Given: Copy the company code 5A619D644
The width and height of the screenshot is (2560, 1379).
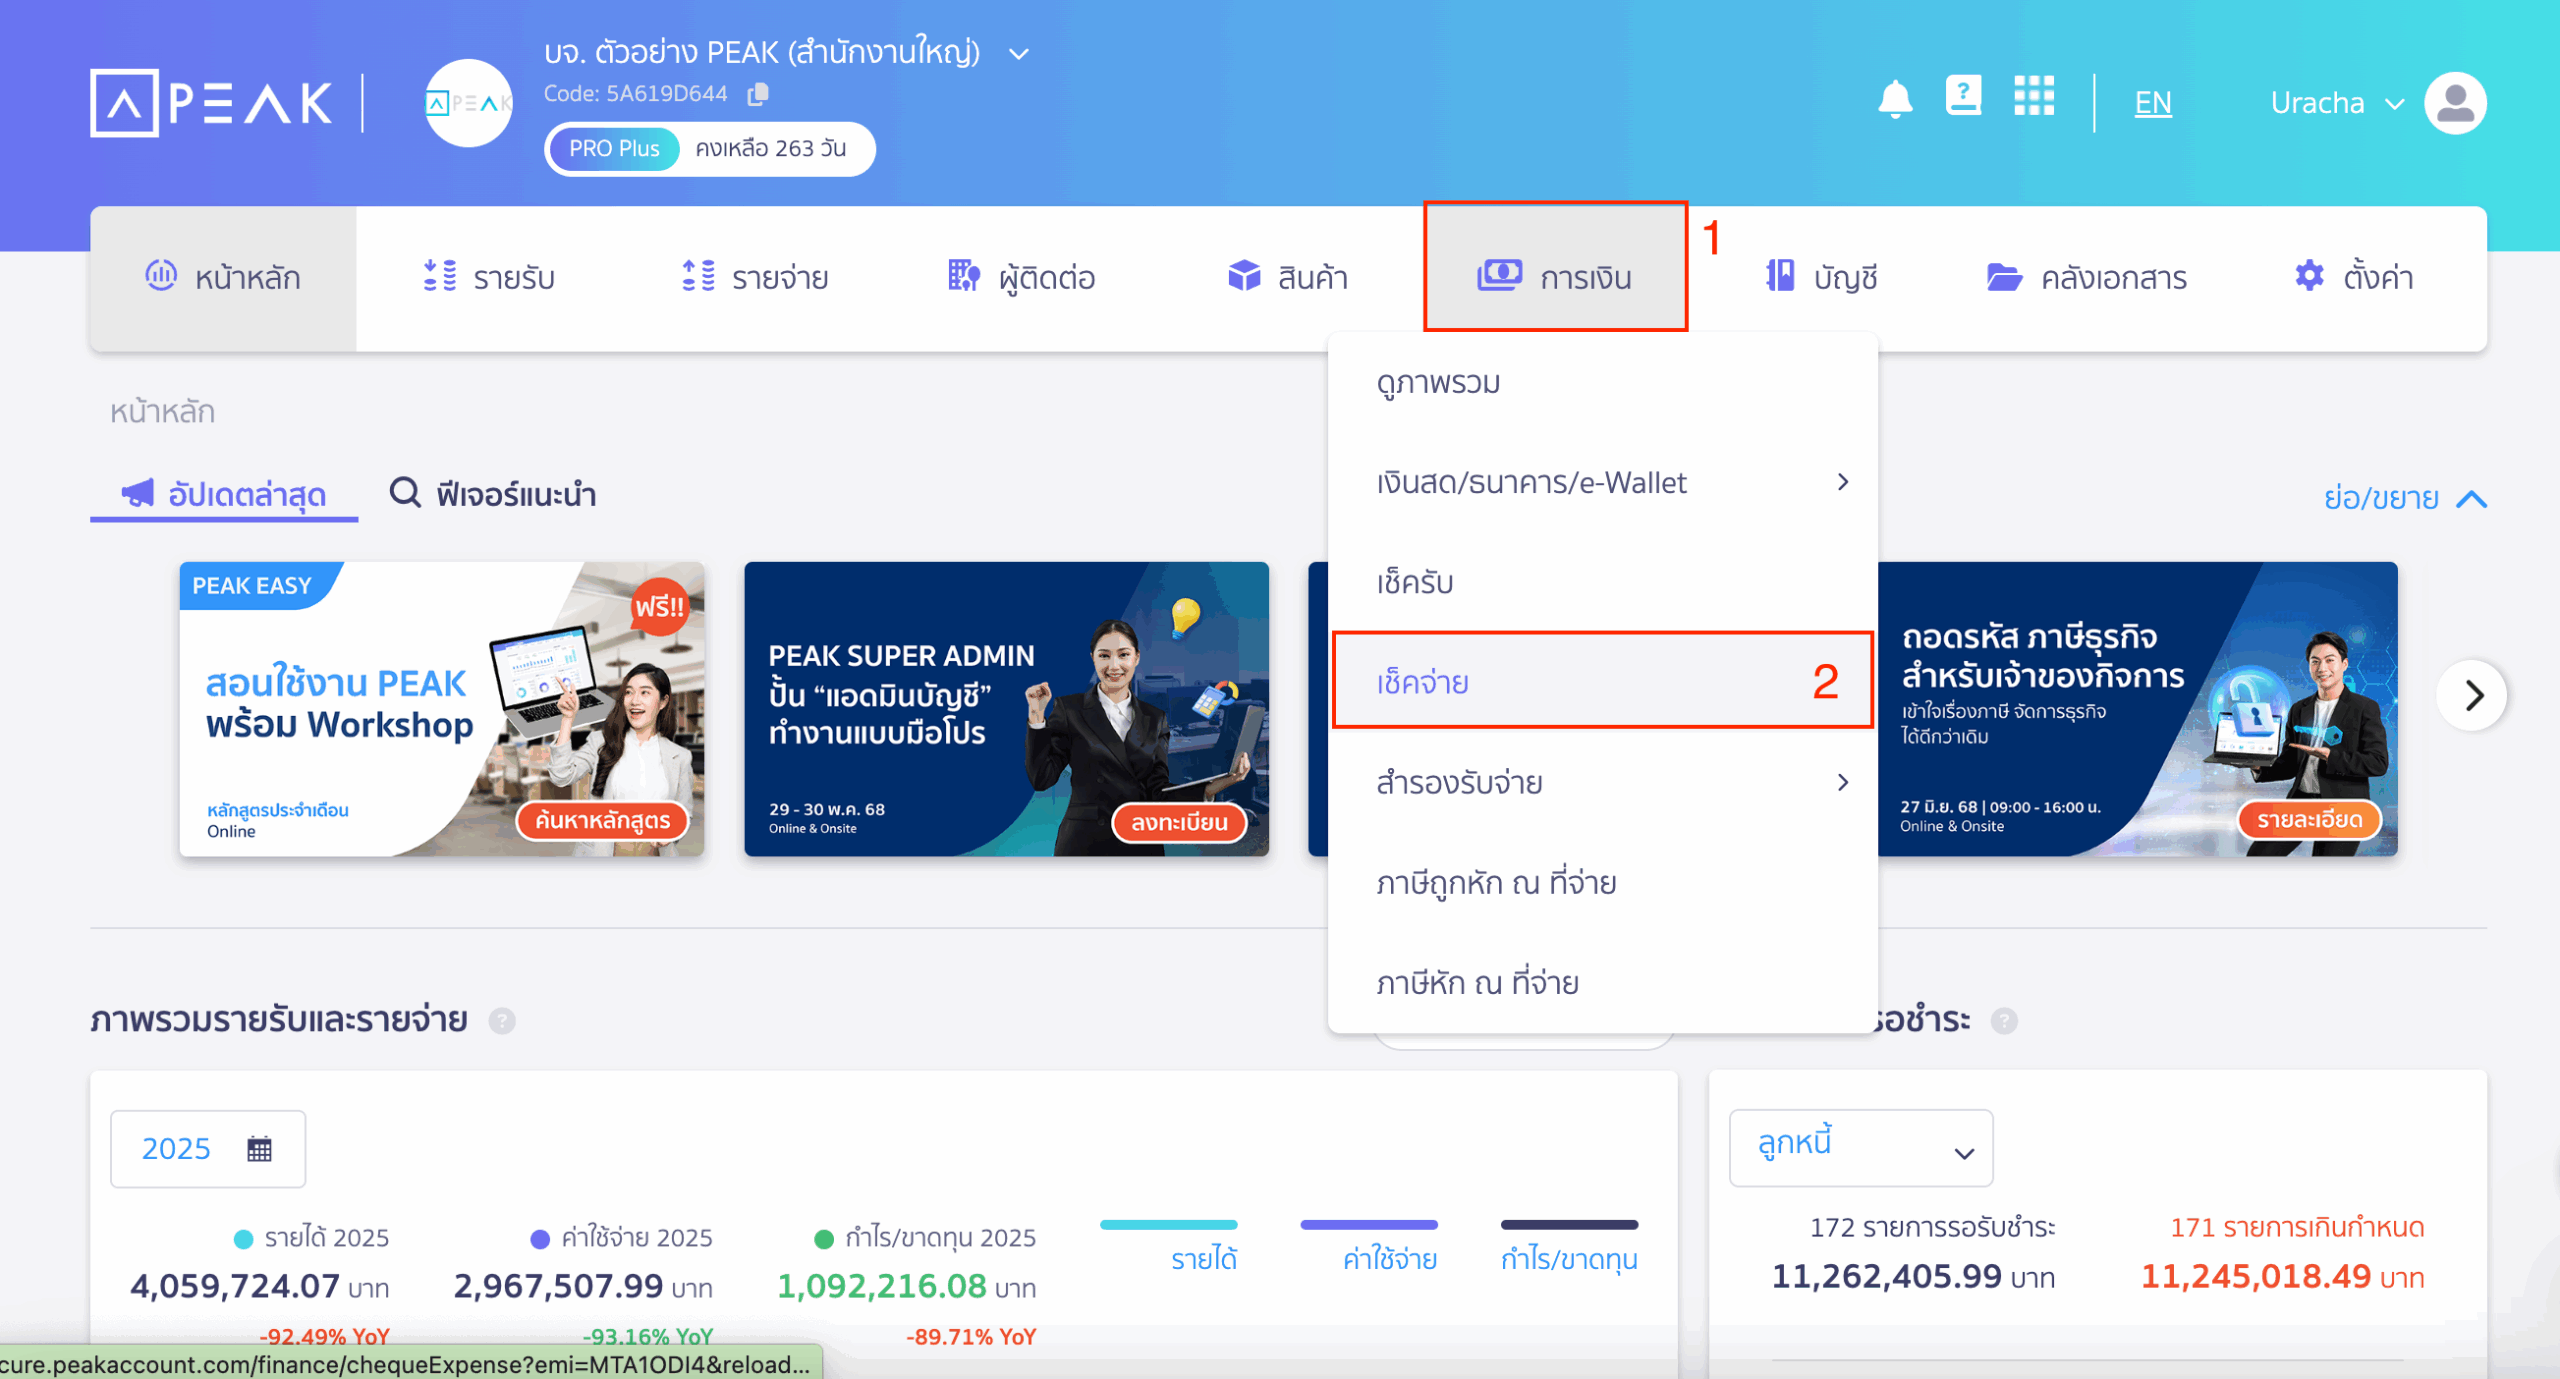Looking at the screenshot, I should [x=759, y=94].
